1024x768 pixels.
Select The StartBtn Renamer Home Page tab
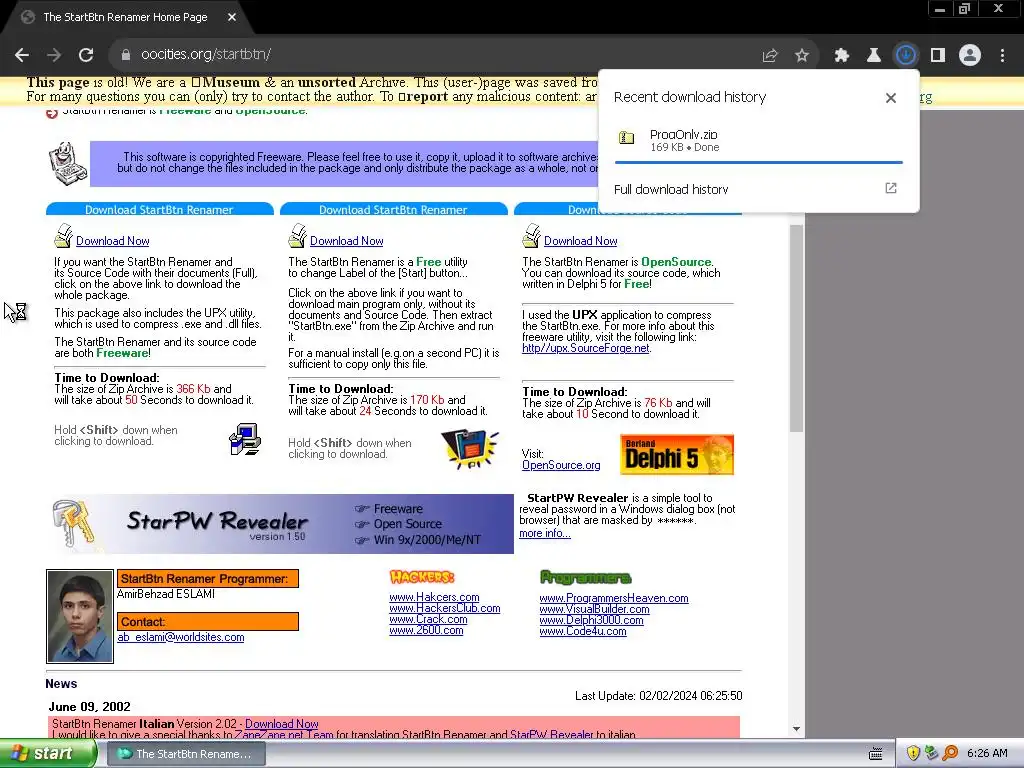[125, 17]
